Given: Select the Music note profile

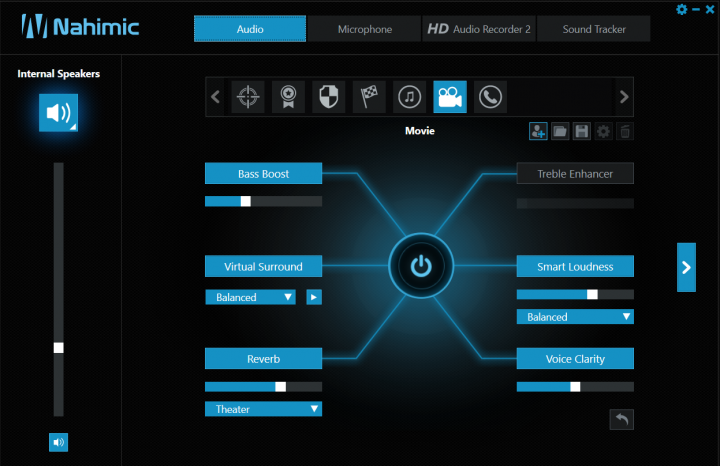Looking at the screenshot, I should pos(410,97).
